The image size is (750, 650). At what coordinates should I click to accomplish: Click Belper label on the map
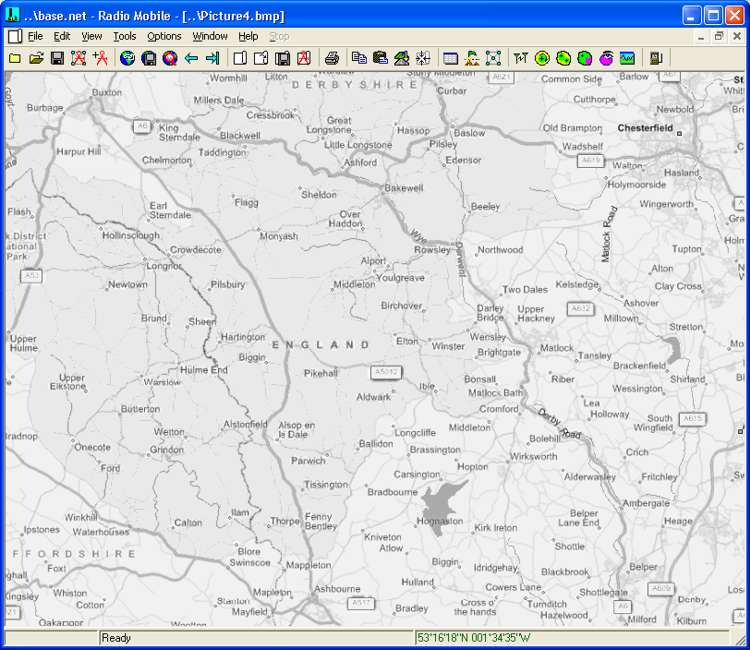(x=643, y=567)
